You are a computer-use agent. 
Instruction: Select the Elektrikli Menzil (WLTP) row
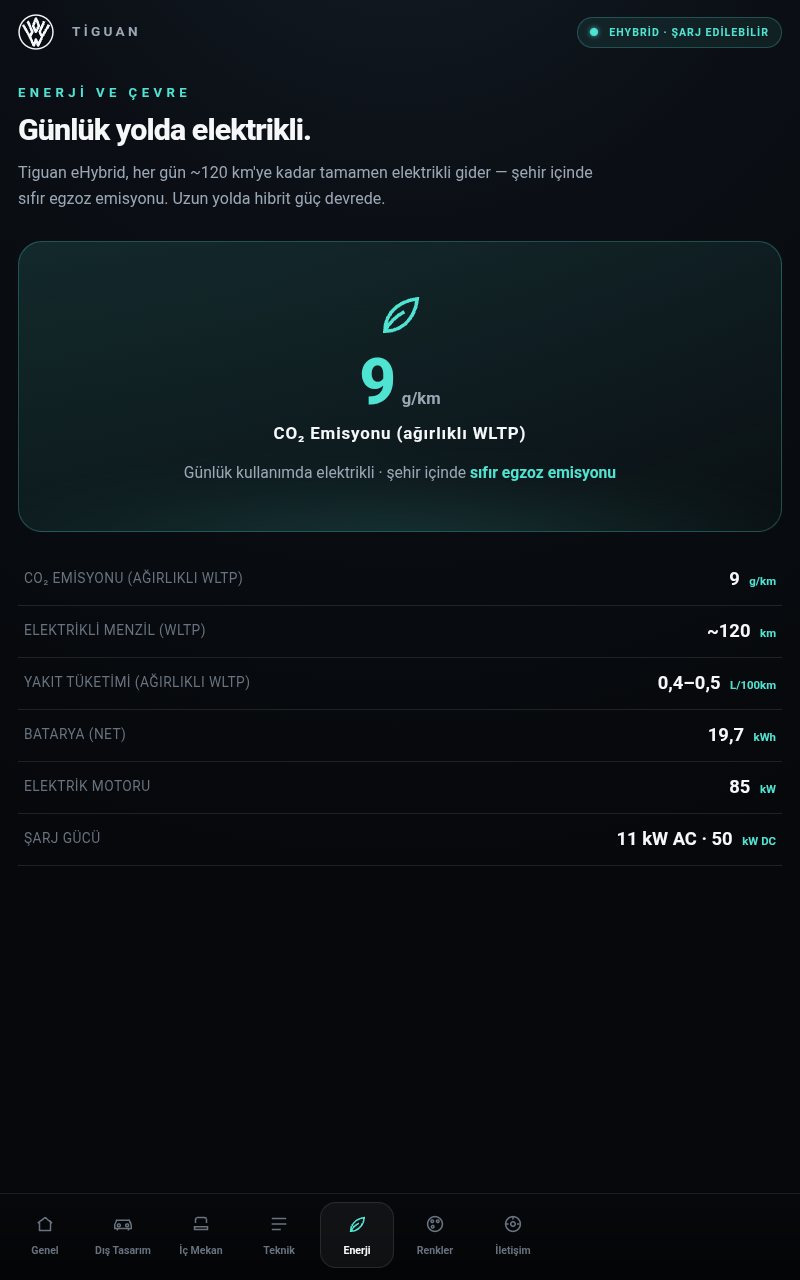(400, 631)
